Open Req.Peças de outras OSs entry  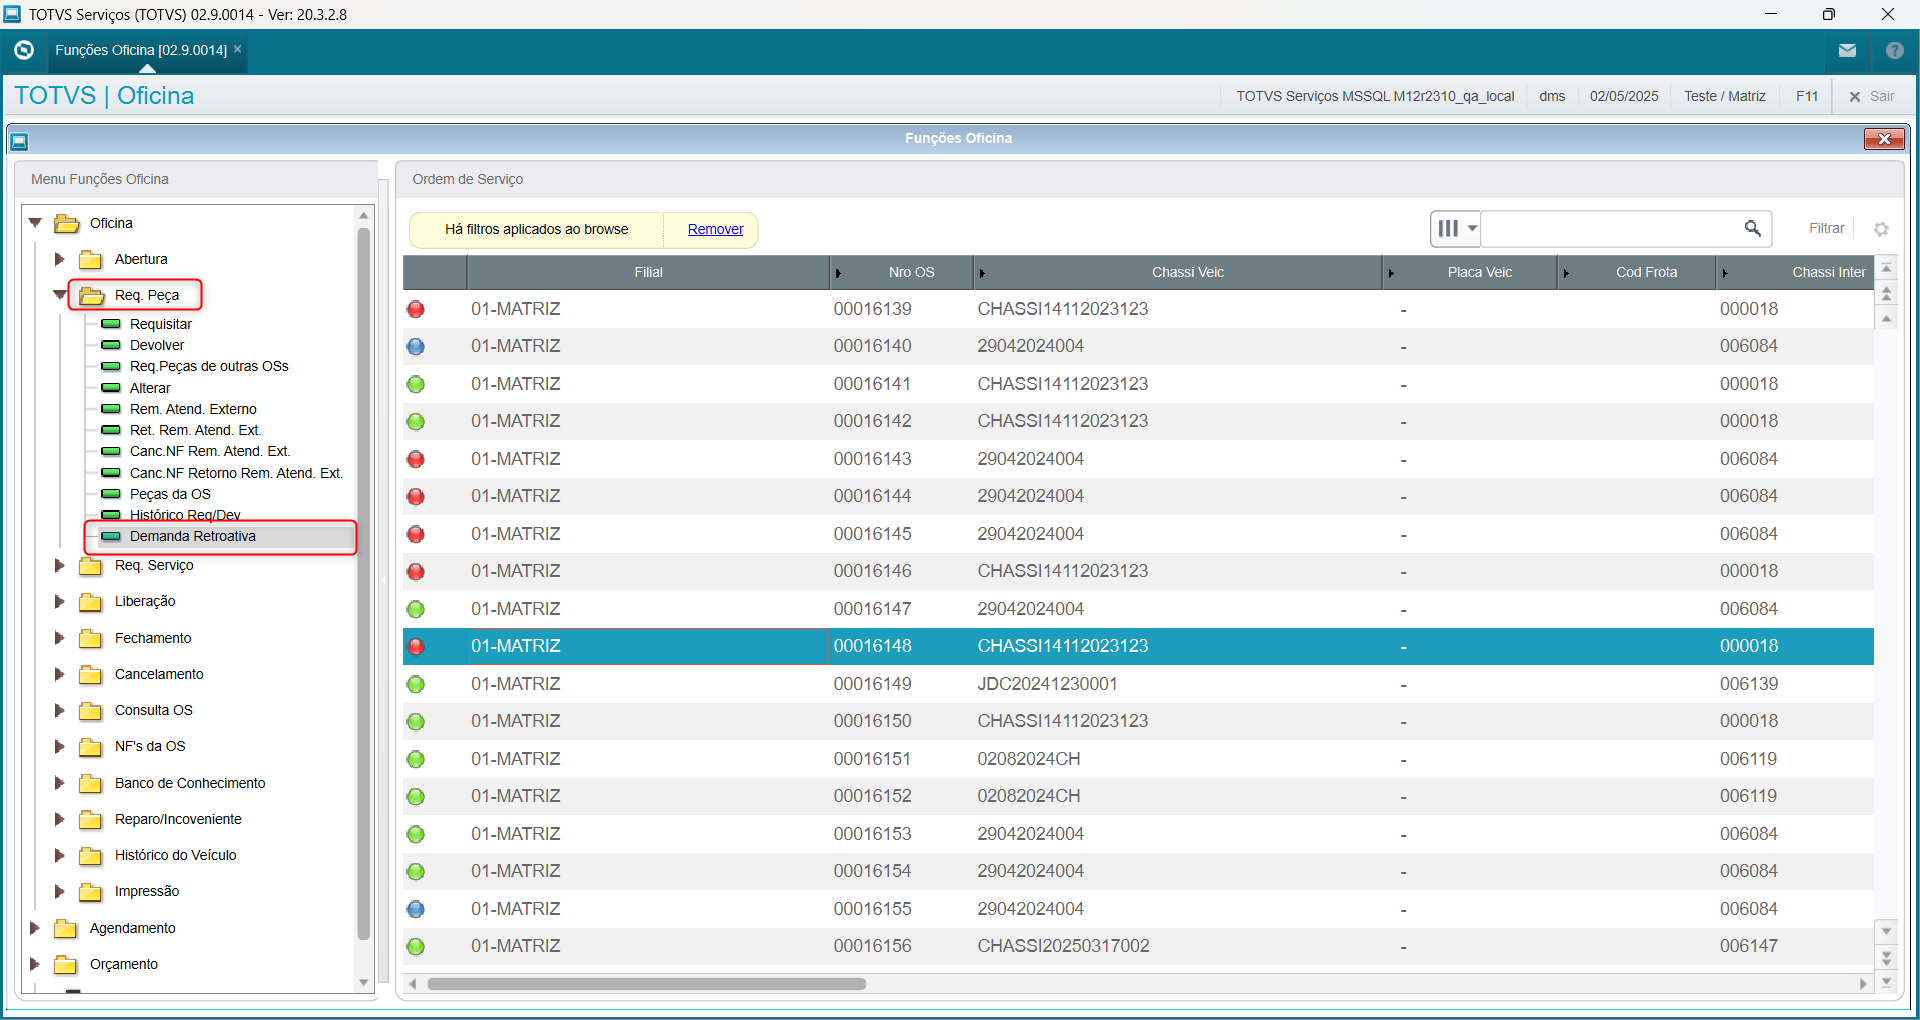tap(209, 366)
